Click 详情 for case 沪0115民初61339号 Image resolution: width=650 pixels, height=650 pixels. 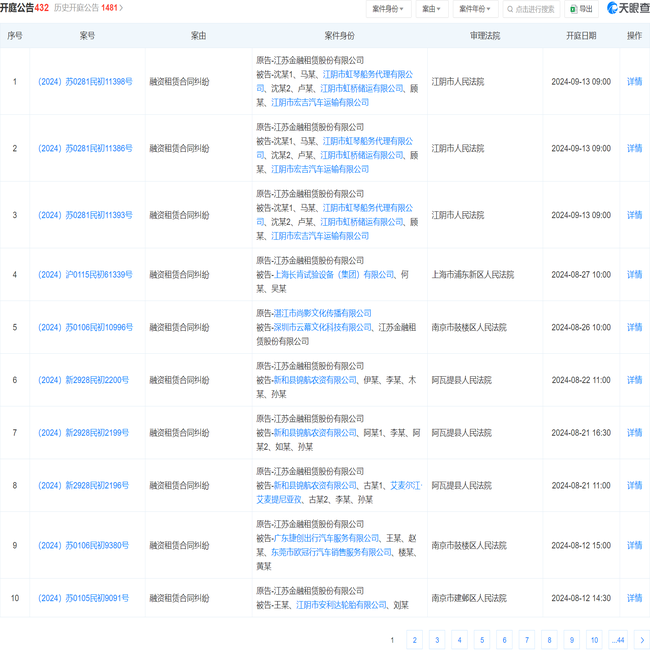pos(634,274)
